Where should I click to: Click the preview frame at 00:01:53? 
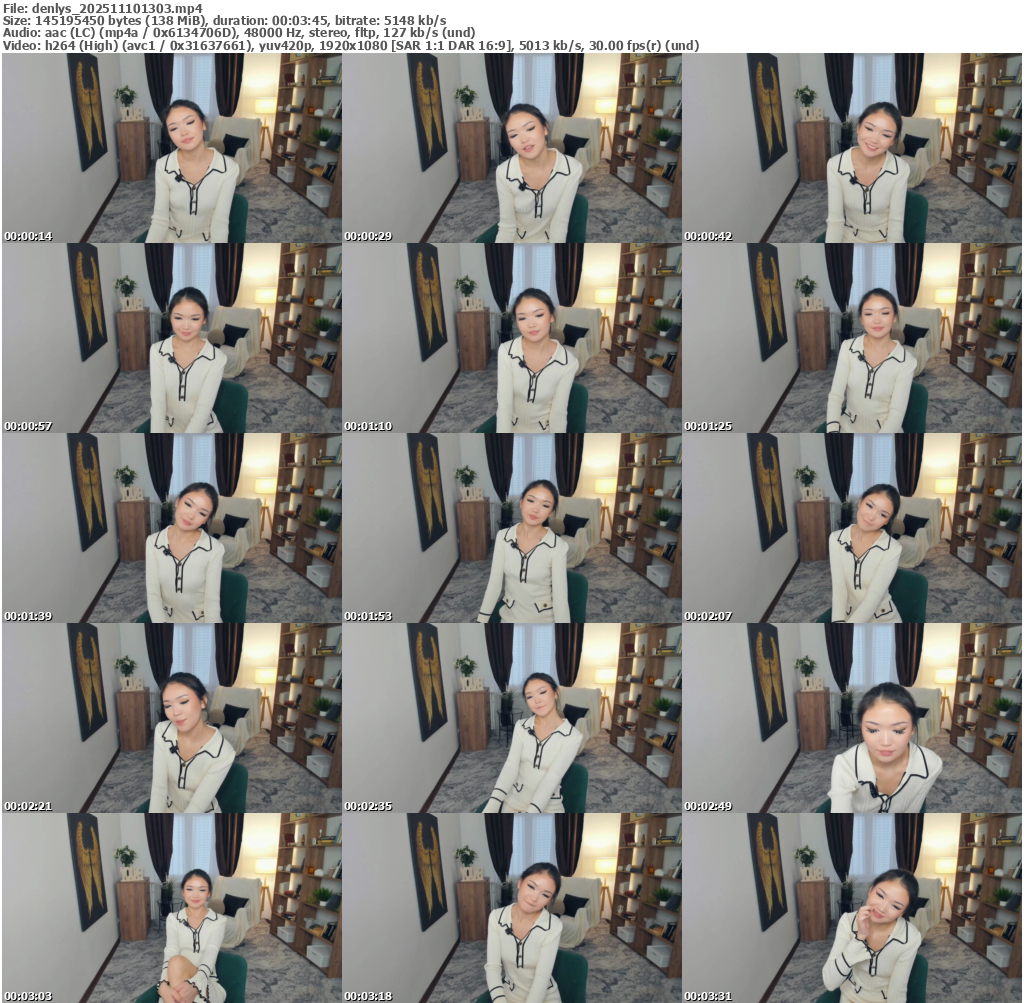coord(512,528)
